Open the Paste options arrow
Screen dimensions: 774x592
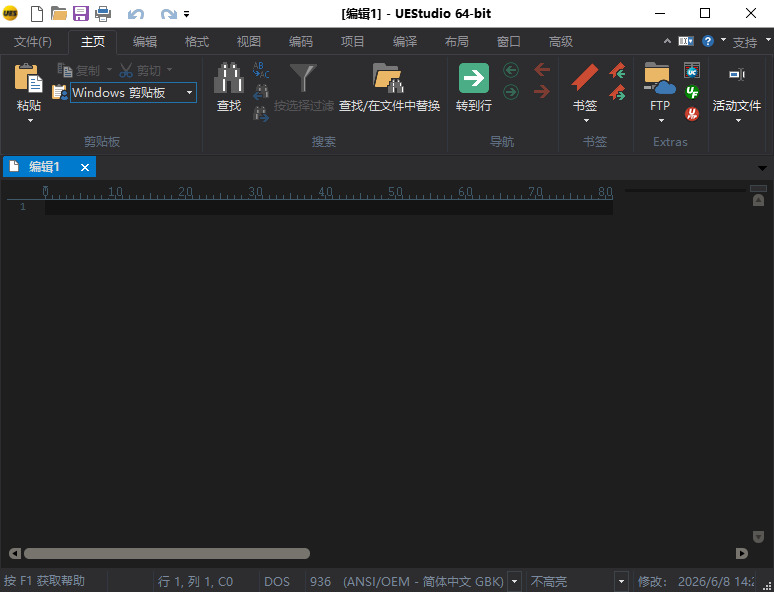click(x=30, y=120)
